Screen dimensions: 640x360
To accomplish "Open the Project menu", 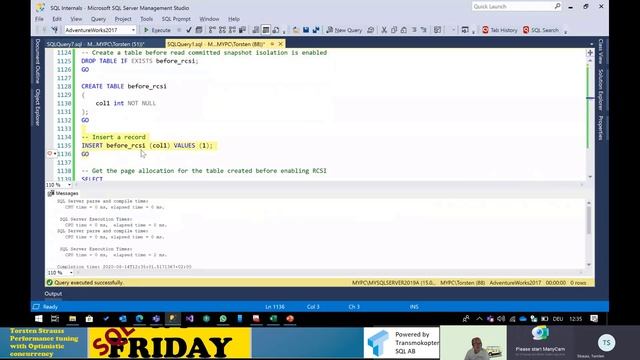I will pos(123,19).
